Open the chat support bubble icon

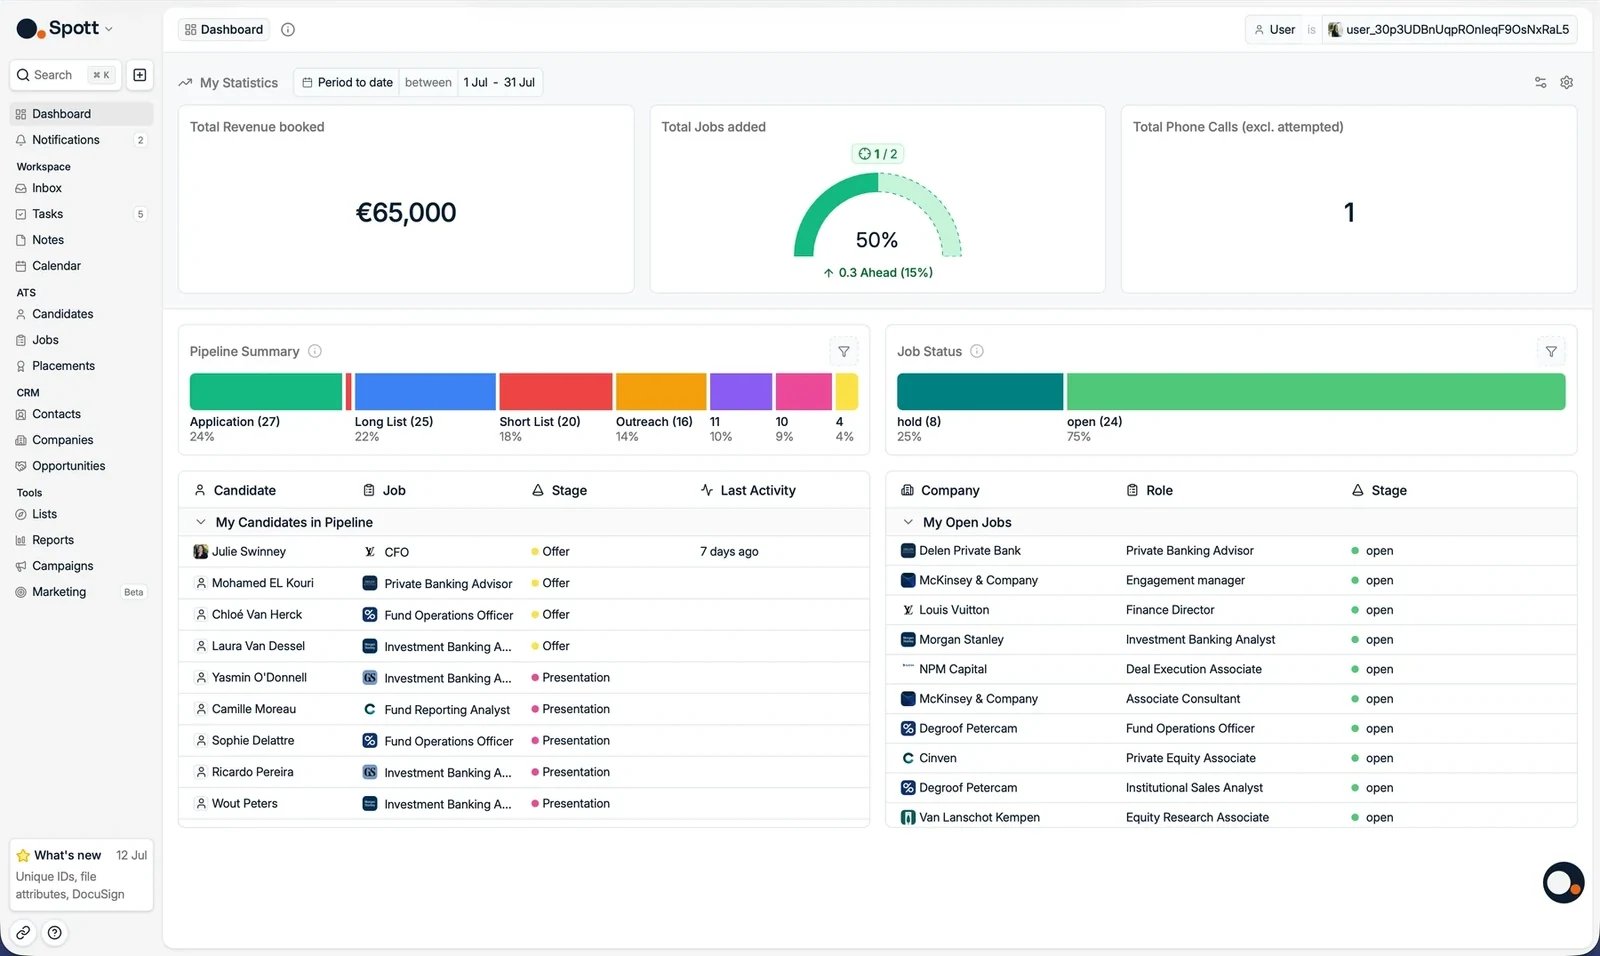[x=1563, y=883]
